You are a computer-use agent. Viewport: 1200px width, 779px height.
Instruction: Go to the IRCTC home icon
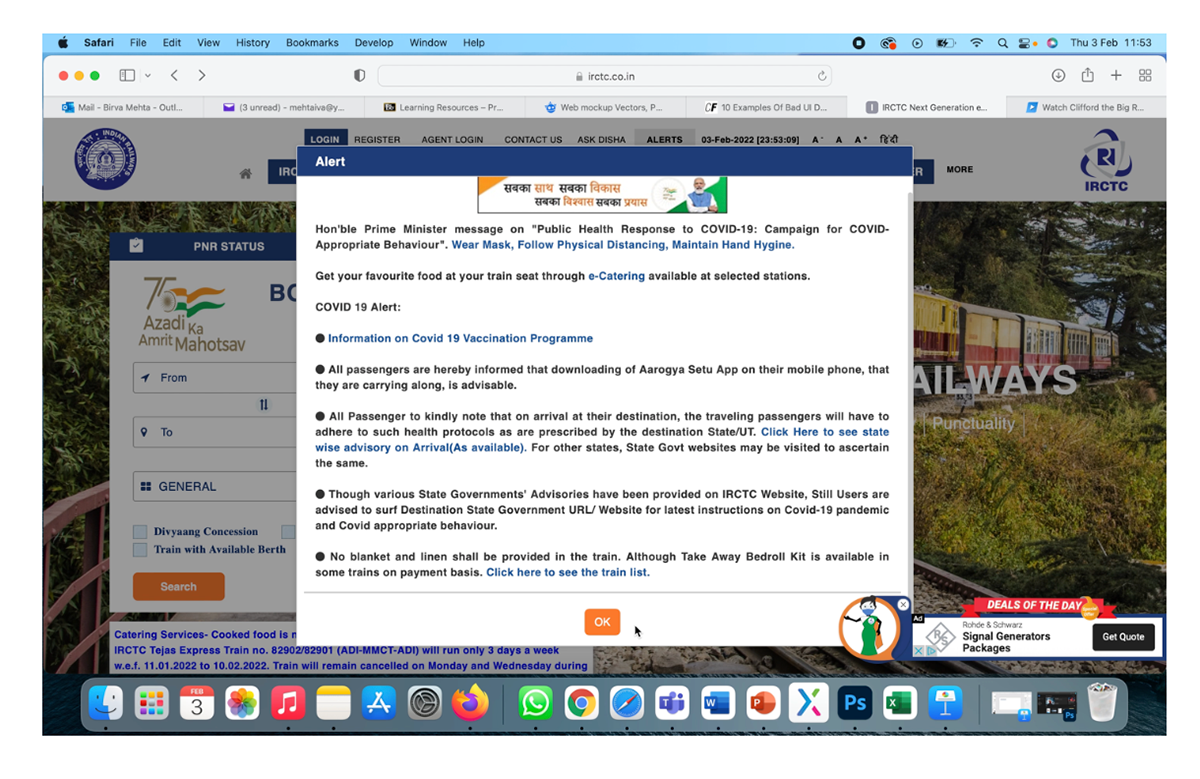click(245, 173)
